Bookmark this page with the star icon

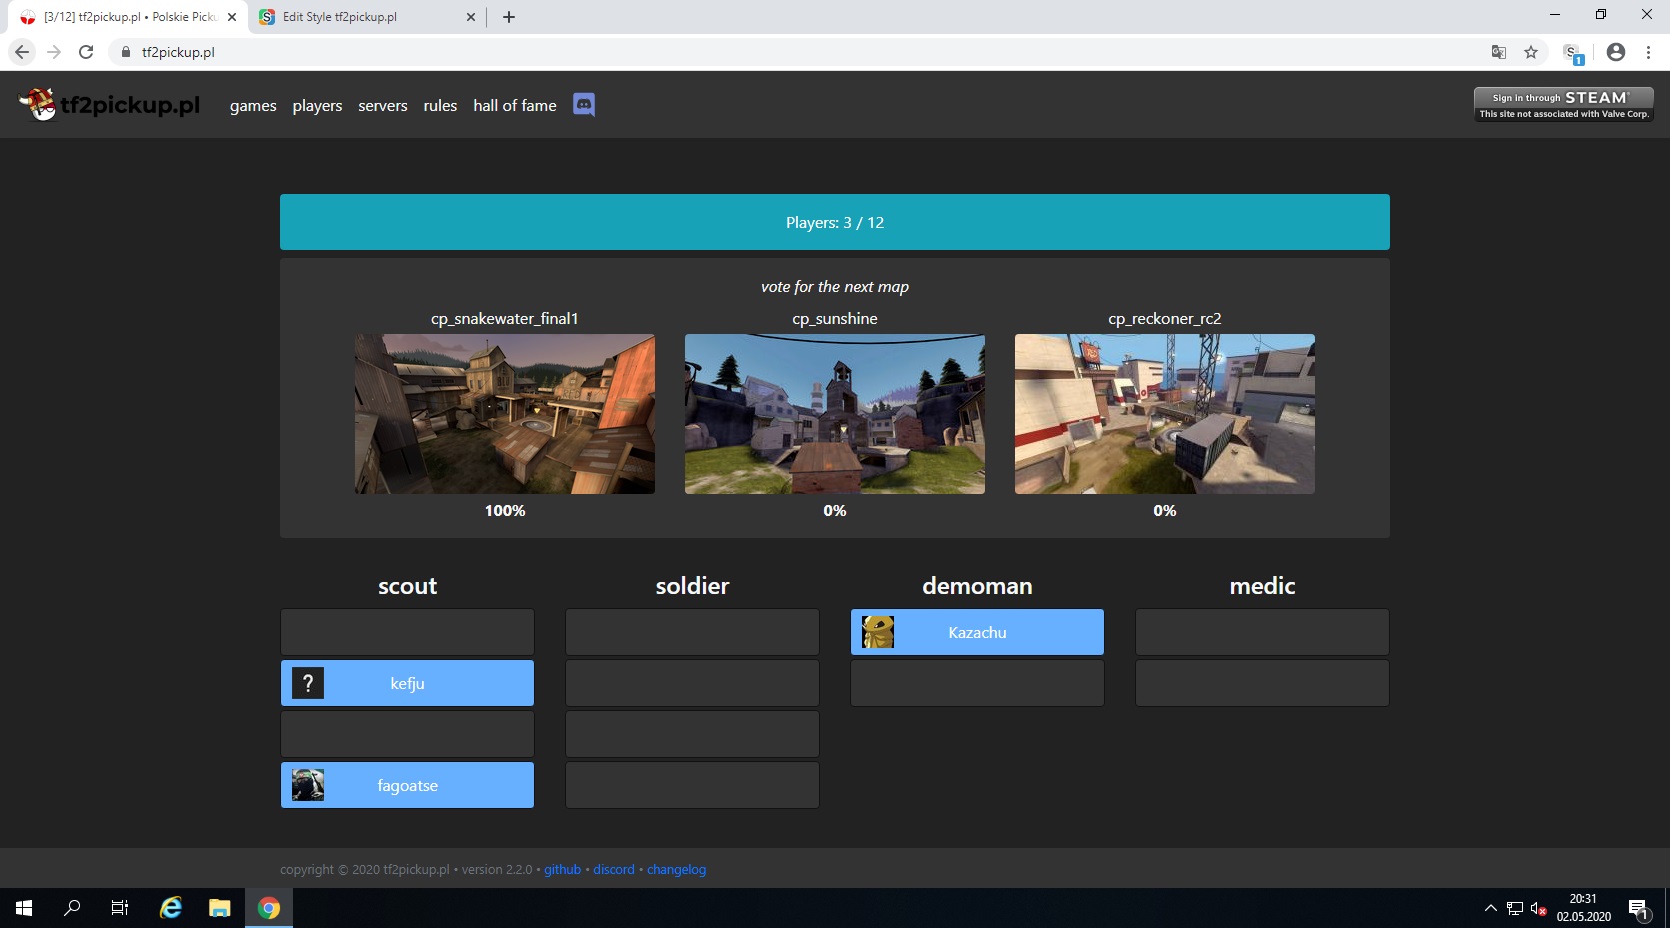click(1531, 52)
